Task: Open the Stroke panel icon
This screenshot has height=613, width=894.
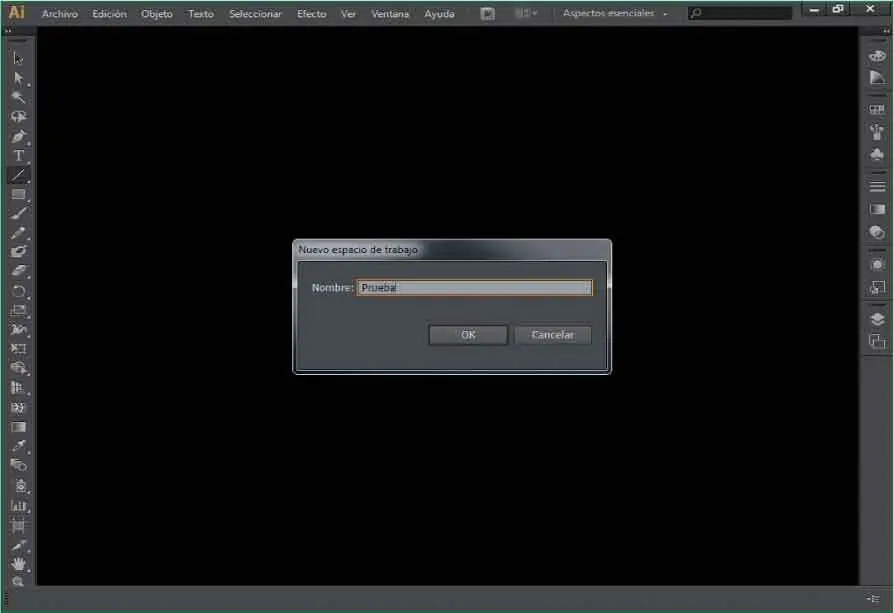Action: (877, 186)
